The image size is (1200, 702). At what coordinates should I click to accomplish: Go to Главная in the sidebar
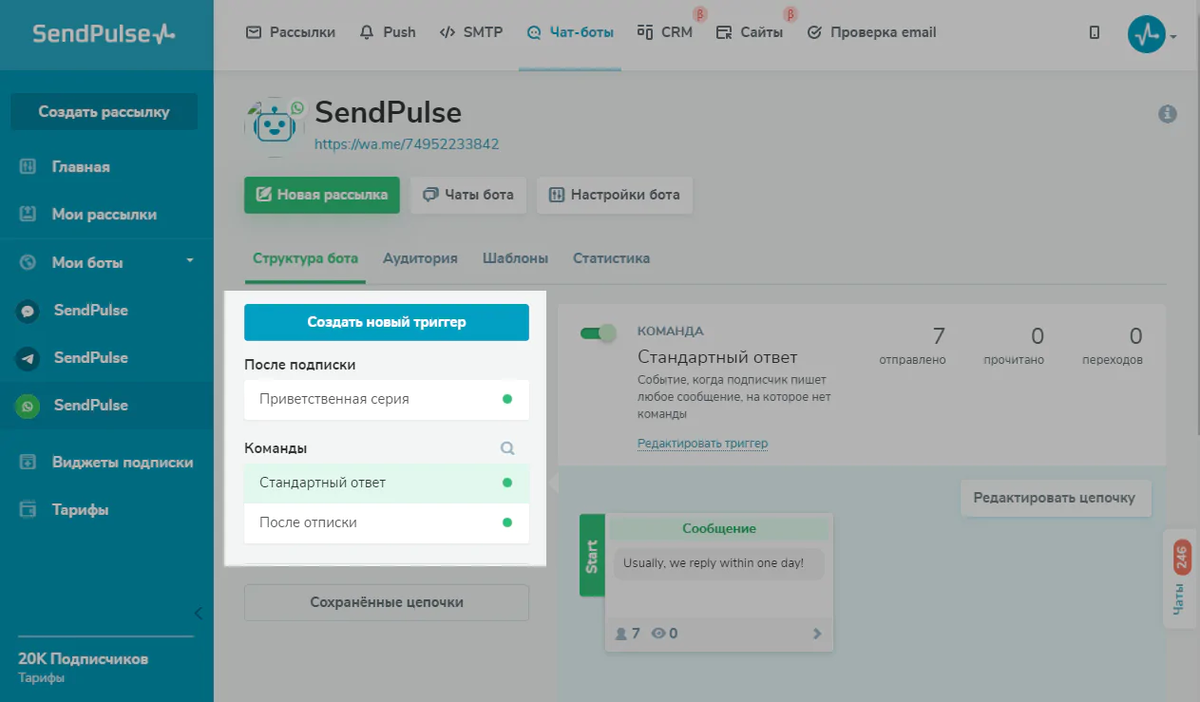81,167
